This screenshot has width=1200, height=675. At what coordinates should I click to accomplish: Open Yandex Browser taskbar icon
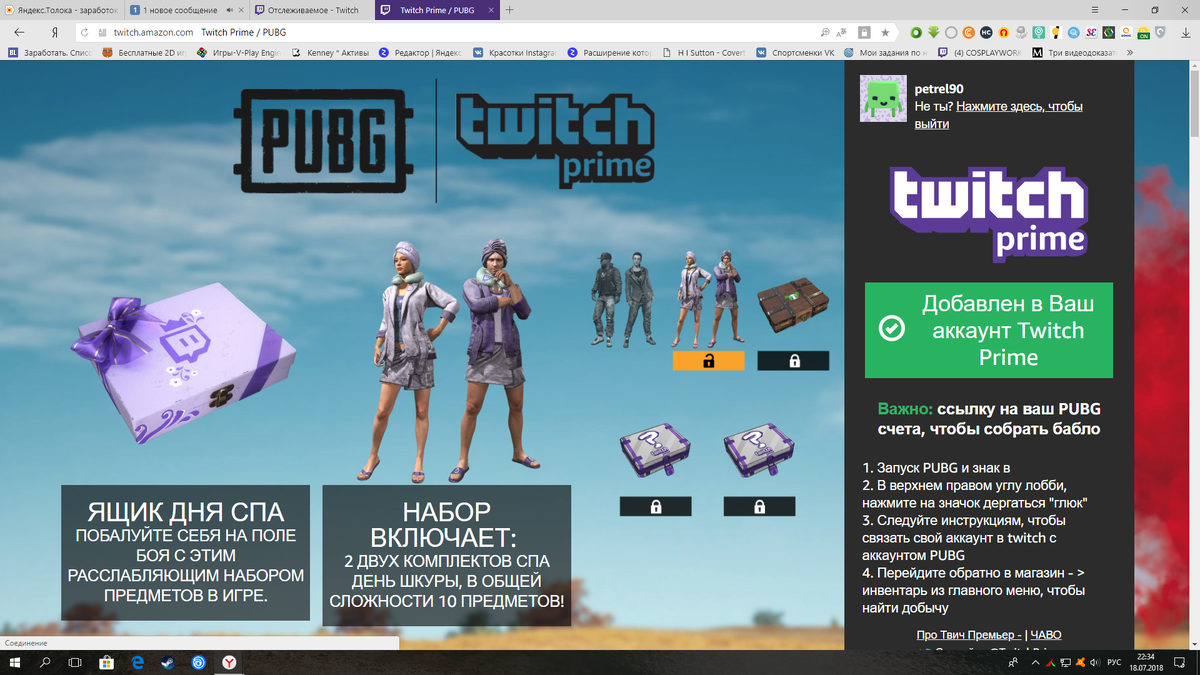(x=229, y=662)
